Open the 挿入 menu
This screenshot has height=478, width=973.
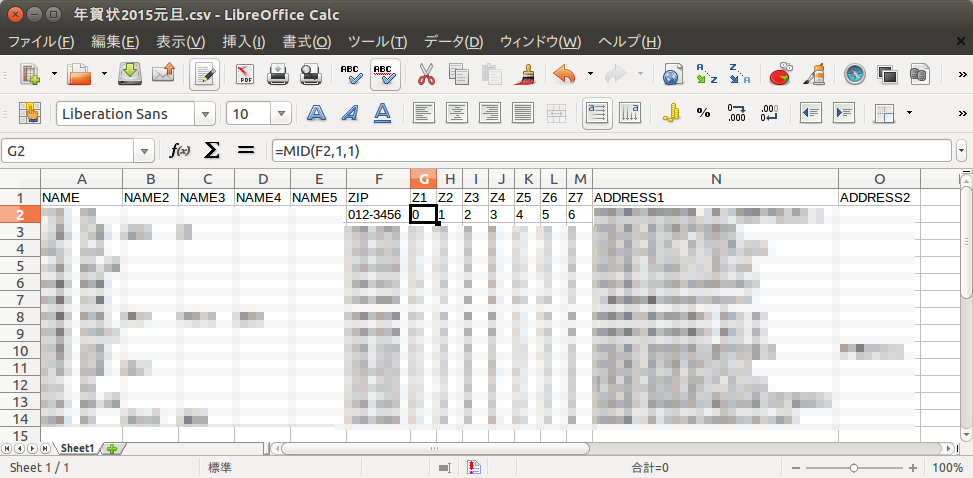click(244, 42)
